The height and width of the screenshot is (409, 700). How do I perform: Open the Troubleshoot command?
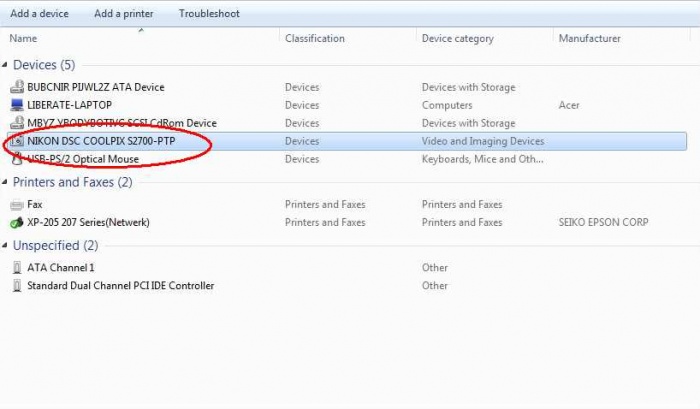pyautogui.click(x=209, y=14)
